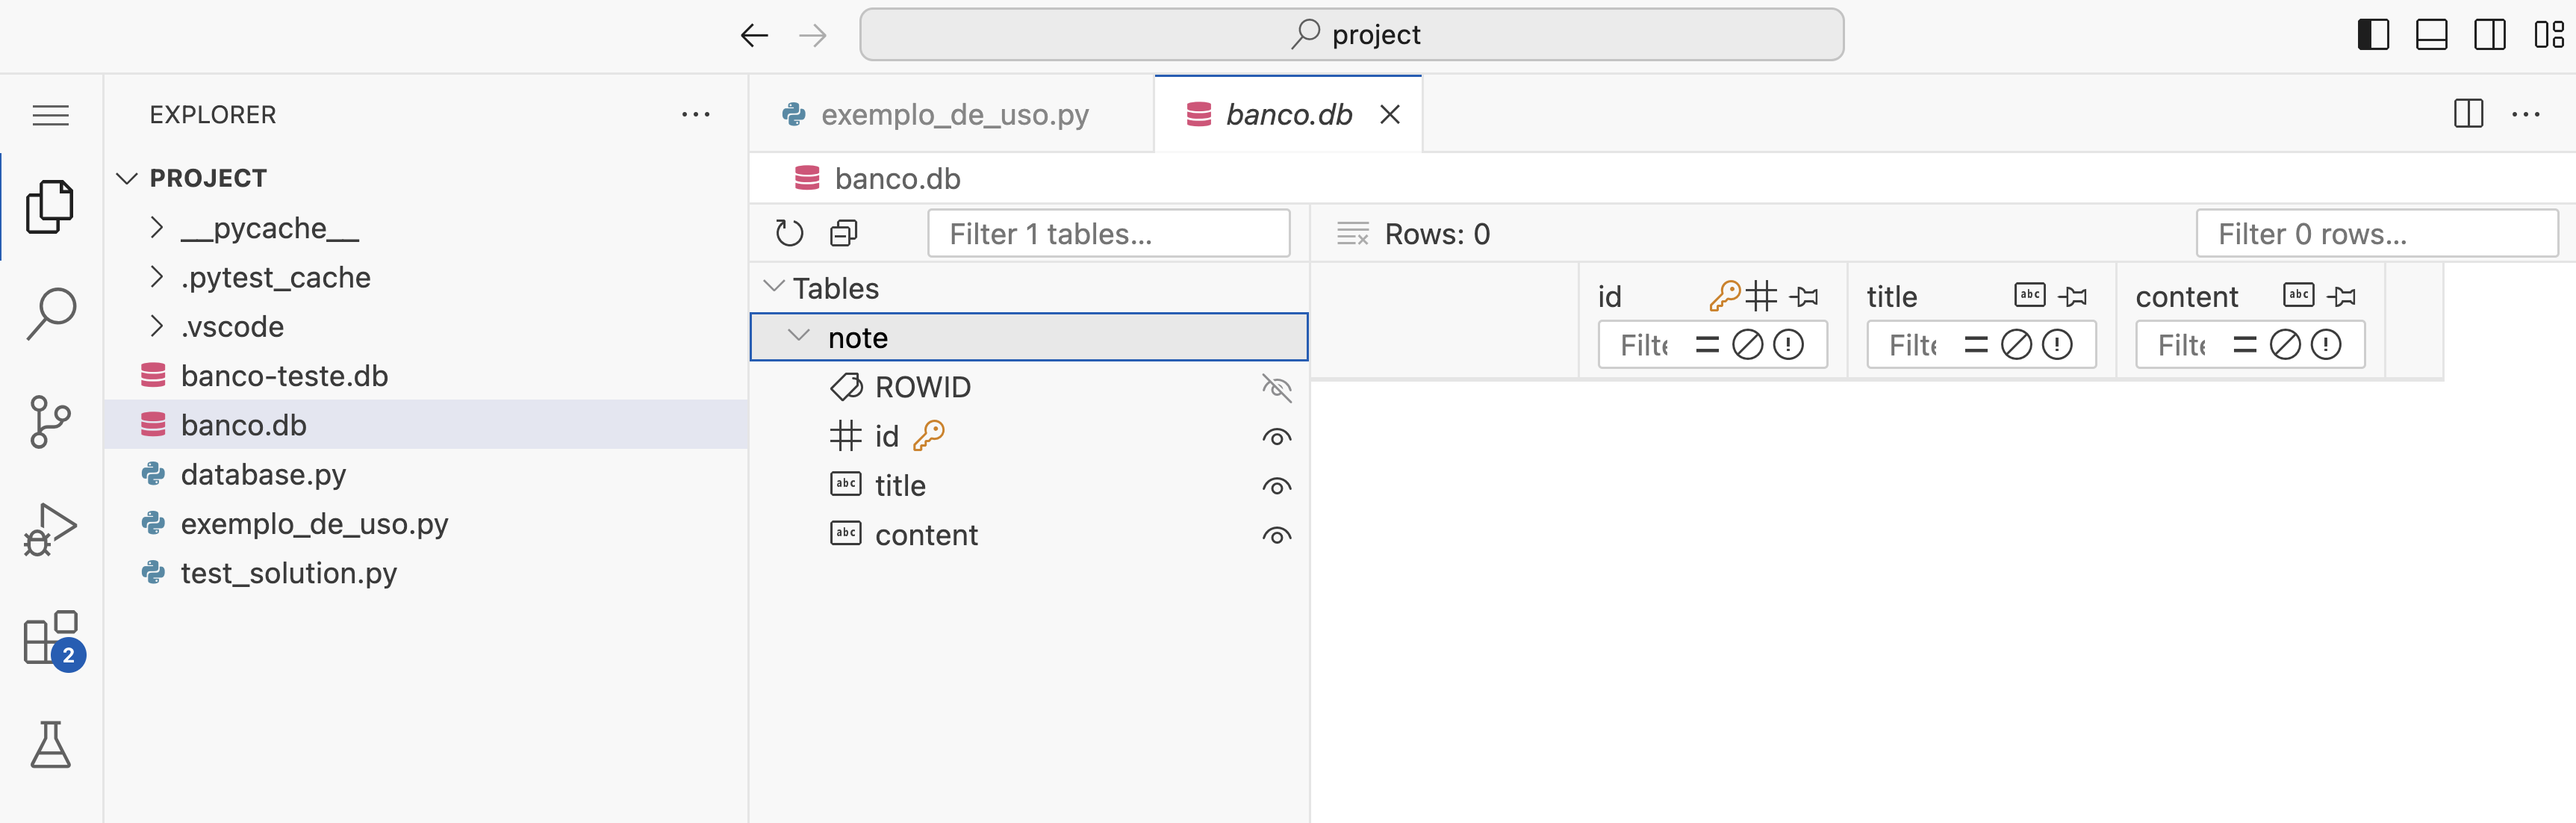
Task: Expand the __pycache__ folder
Action: (x=157, y=228)
